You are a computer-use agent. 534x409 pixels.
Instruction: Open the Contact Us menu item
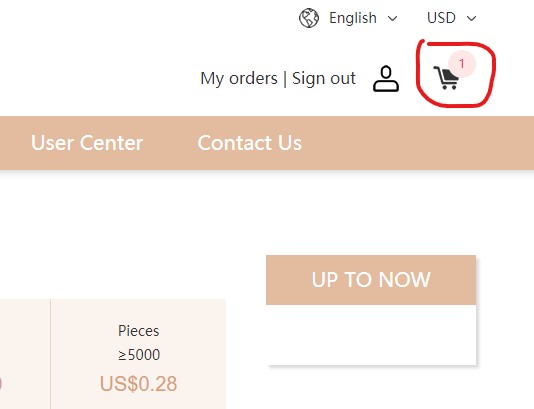250,143
